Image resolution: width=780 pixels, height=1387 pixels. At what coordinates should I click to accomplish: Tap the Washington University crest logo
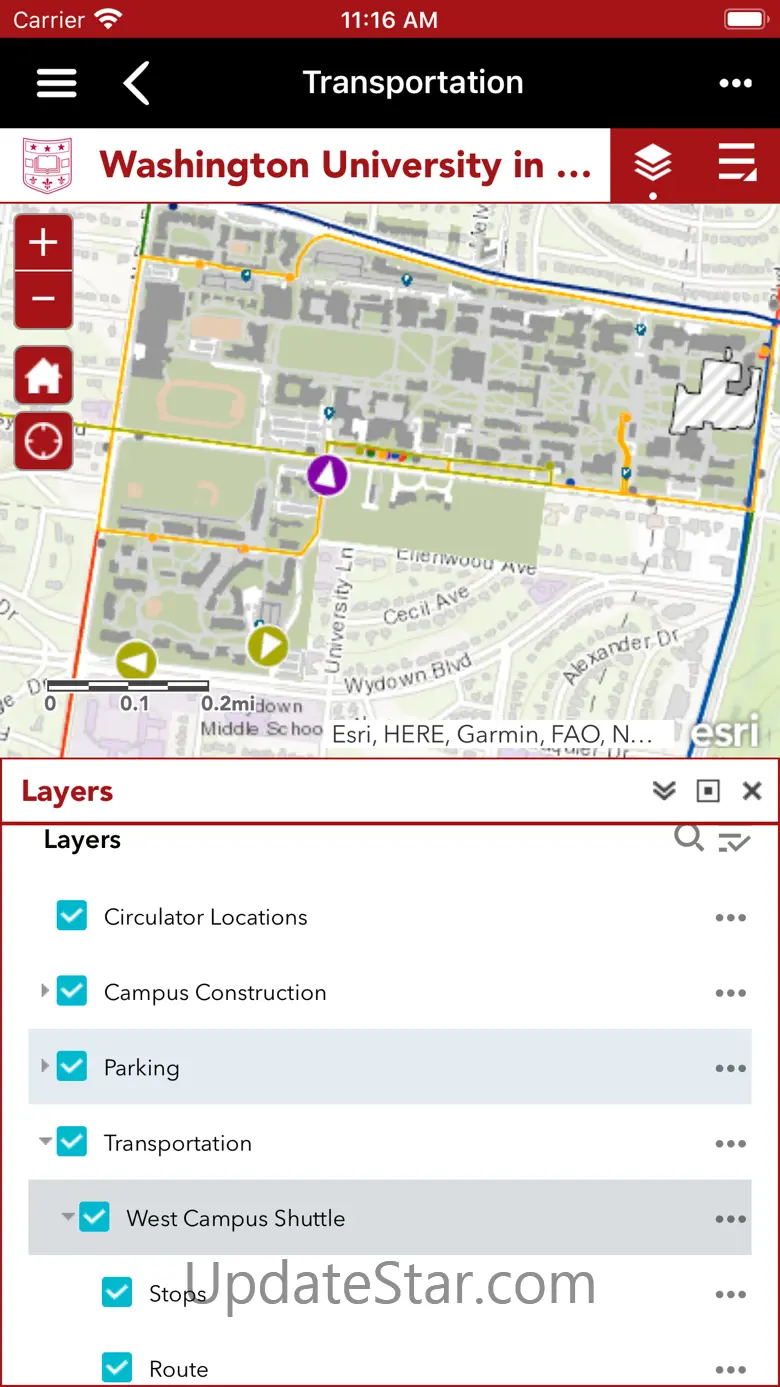click(47, 166)
